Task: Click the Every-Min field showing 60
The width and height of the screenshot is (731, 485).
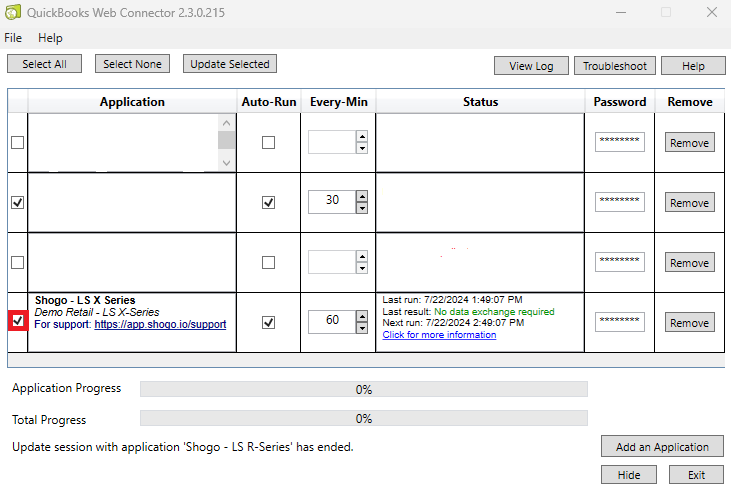Action: 332,322
